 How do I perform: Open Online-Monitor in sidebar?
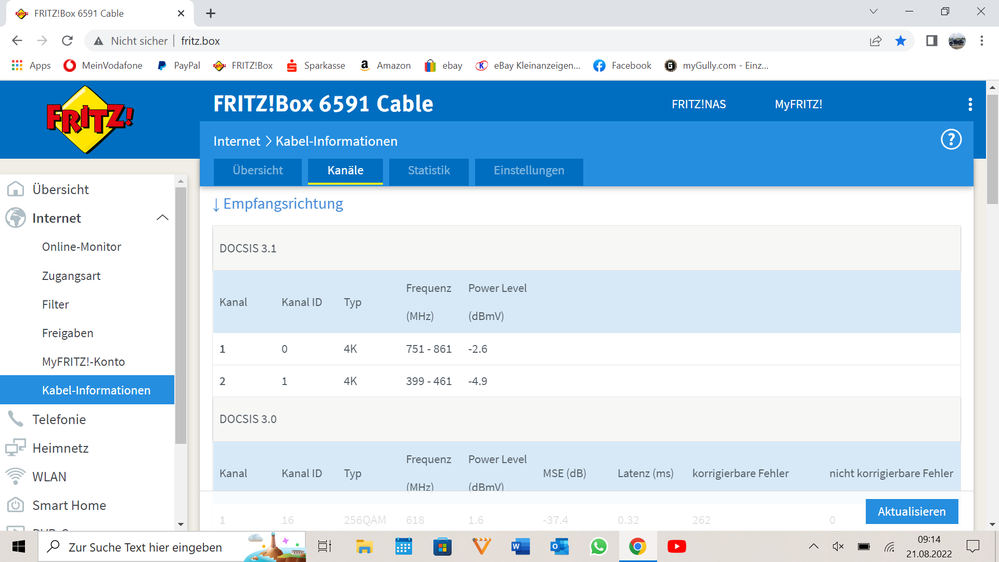coord(82,247)
